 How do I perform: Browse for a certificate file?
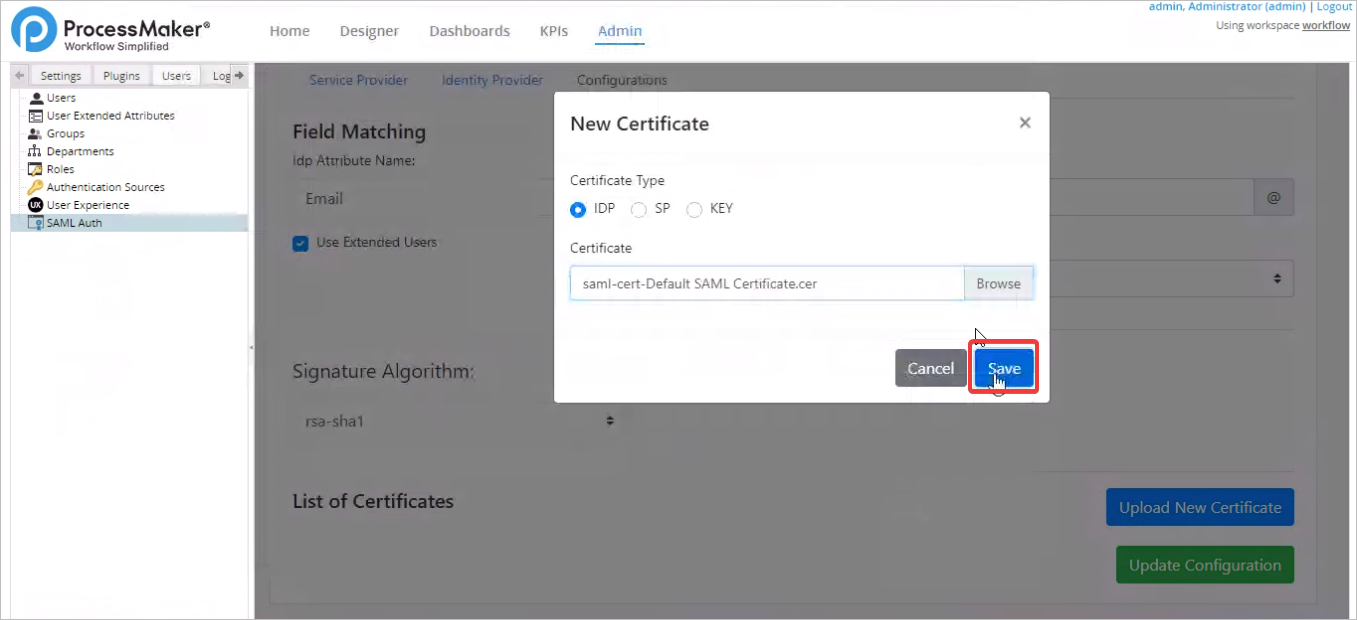(998, 283)
